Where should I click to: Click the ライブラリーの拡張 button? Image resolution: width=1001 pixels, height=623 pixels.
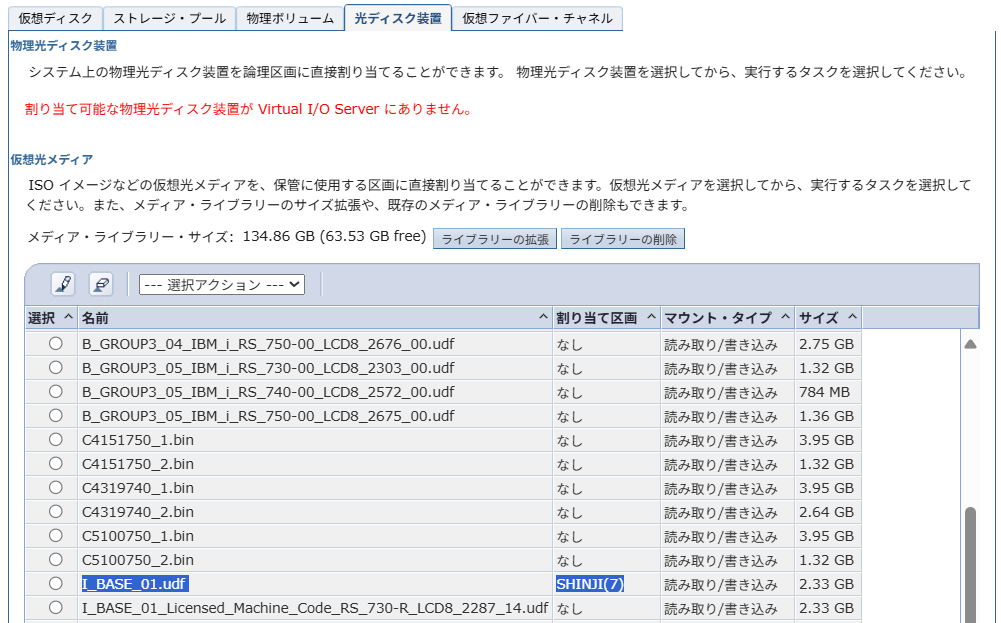pos(495,239)
